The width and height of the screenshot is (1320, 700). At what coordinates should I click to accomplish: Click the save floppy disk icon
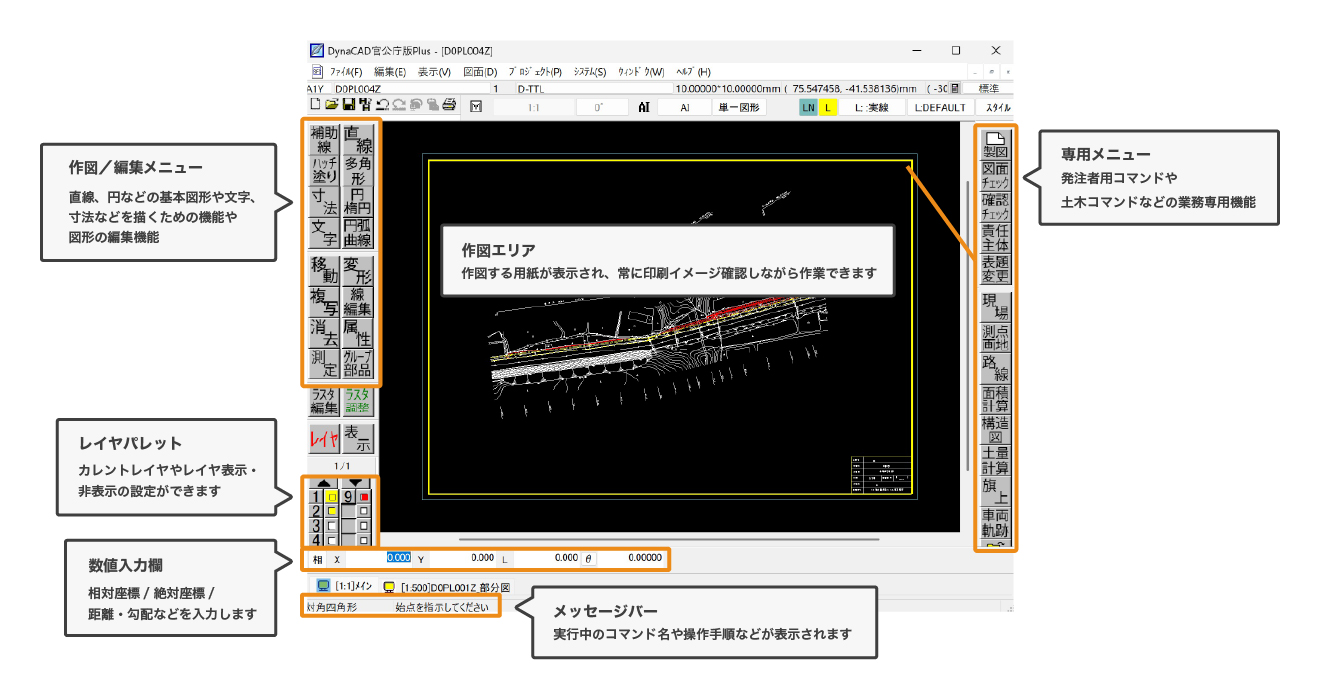pyautogui.click(x=349, y=104)
